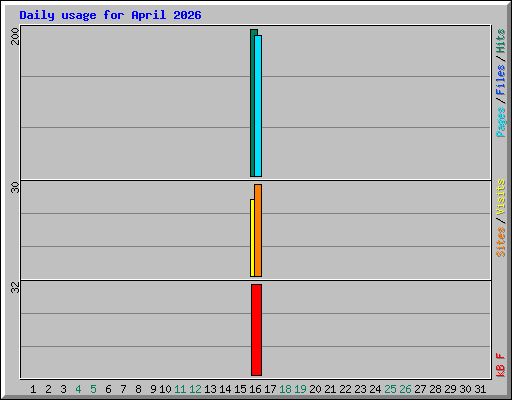Click the yellow Visits bar
512x400 pixels.
252,238
